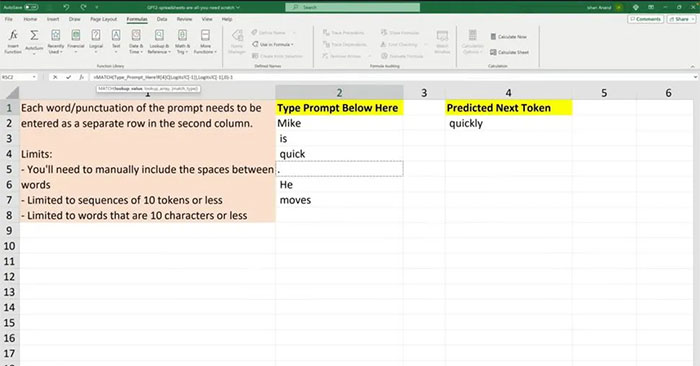Open the Name Manager
The image size is (700, 366).
tap(237, 42)
